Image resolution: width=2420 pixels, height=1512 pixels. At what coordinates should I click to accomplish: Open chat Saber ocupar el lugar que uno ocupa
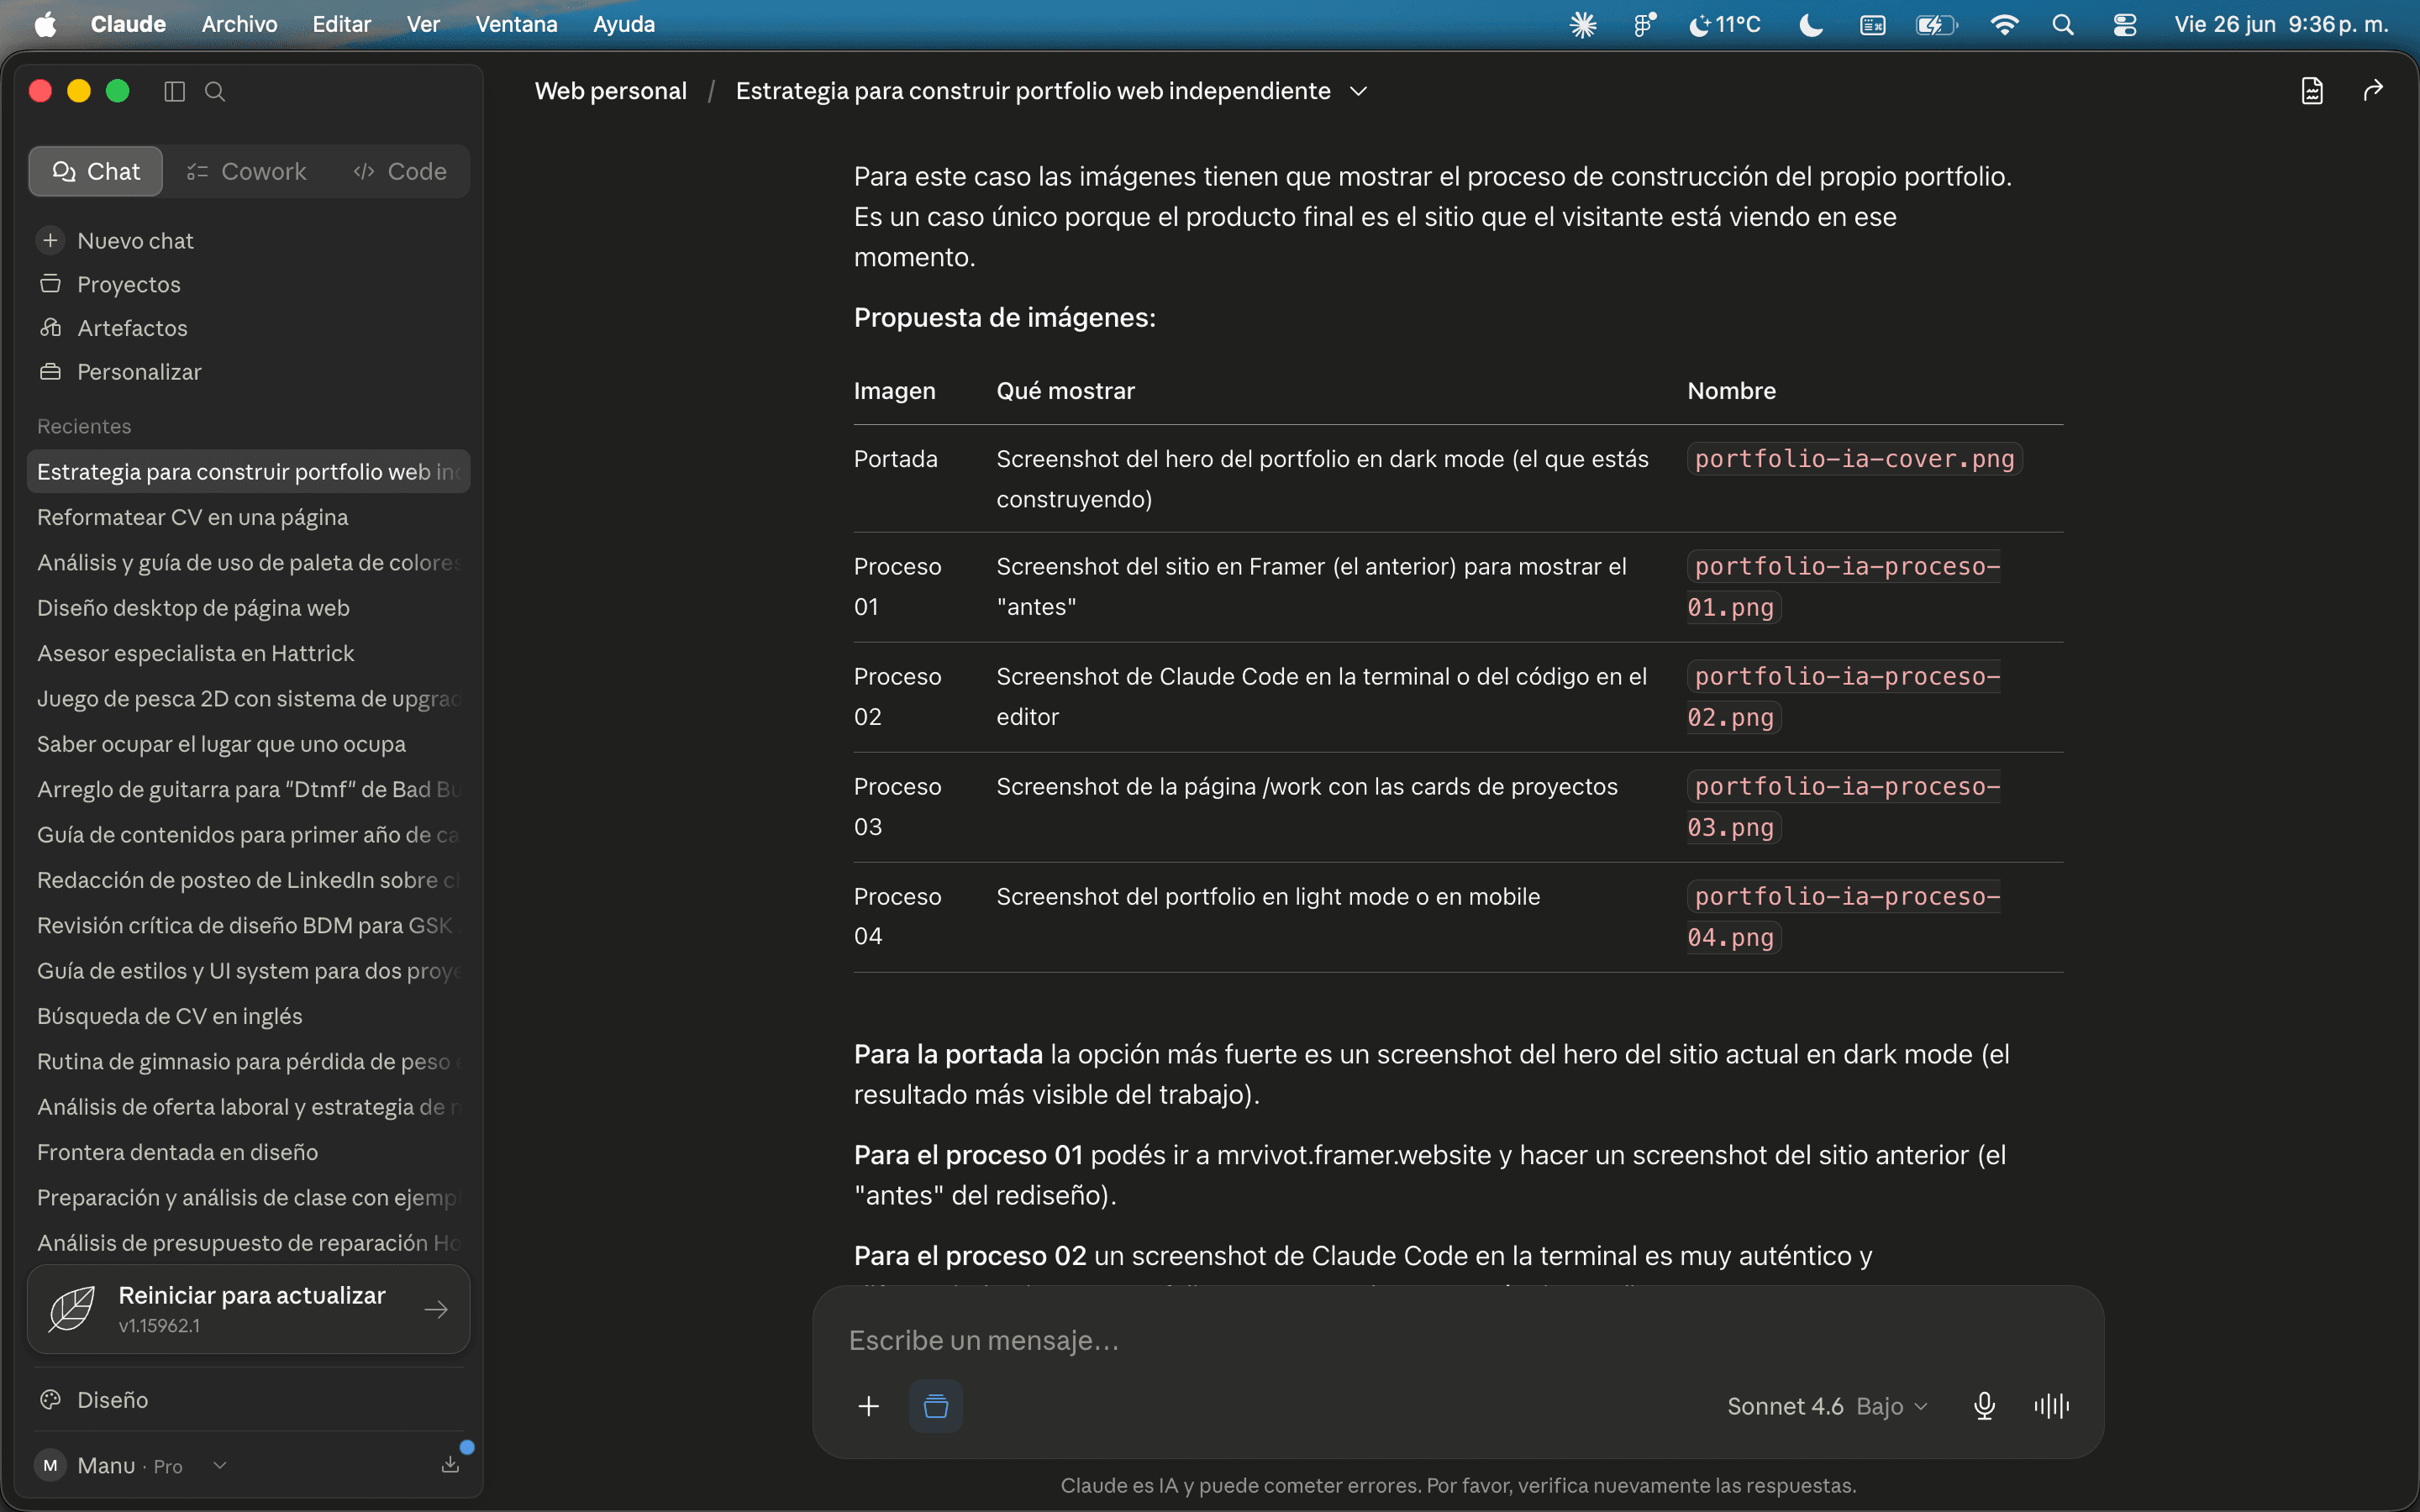248,744
